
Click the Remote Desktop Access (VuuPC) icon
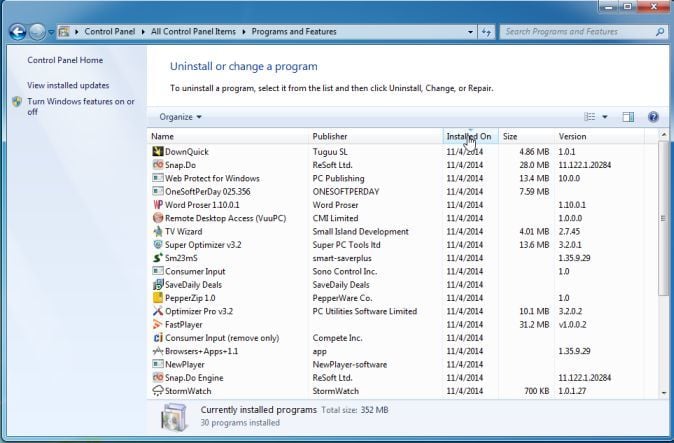(x=158, y=218)
